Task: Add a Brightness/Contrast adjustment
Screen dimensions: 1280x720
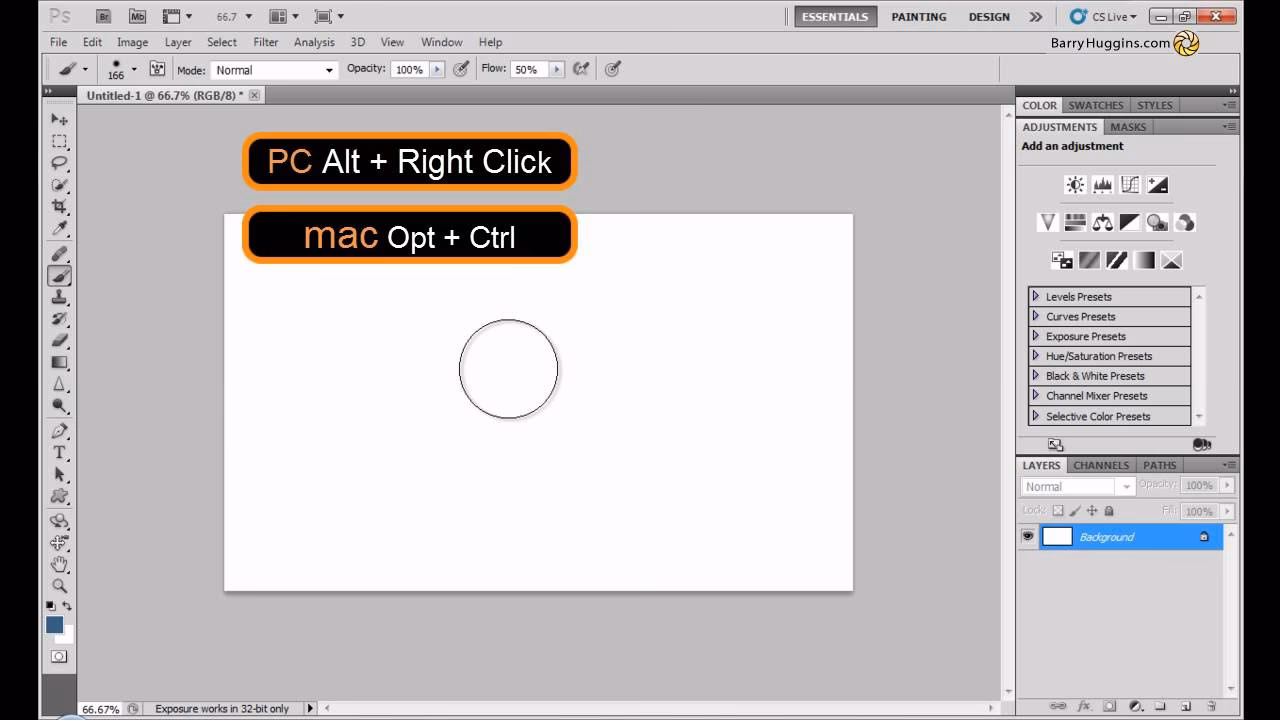Action: (x=1074, y=184)
